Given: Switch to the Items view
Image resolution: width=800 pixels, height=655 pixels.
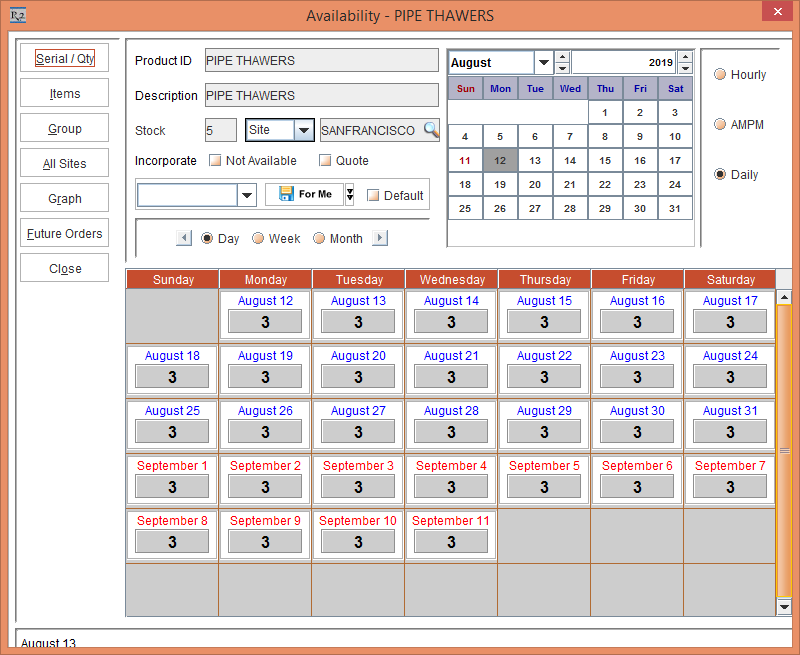Looking at the screenshot, I should tap(64, 93).
